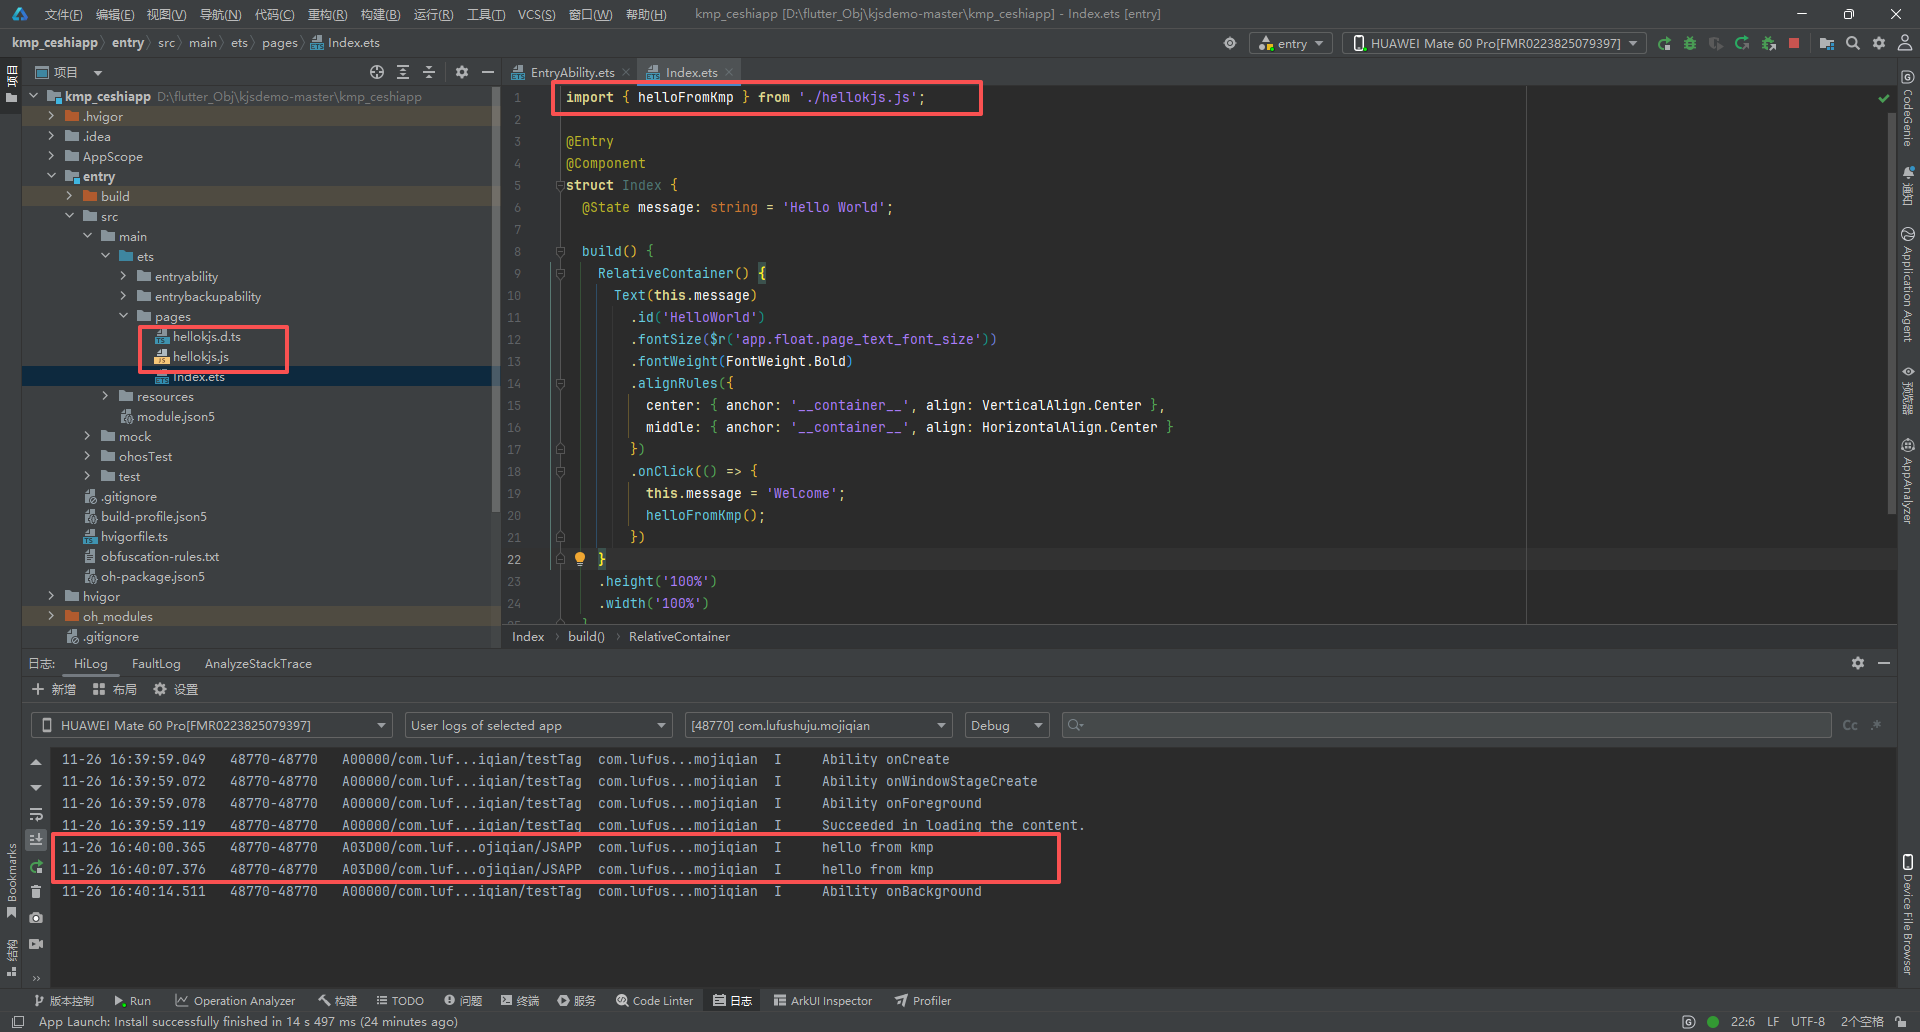The width and height of the screenshot is (1920, 1032).
Task: Click the project structure folder icon
Action: tap(1826, 43)
